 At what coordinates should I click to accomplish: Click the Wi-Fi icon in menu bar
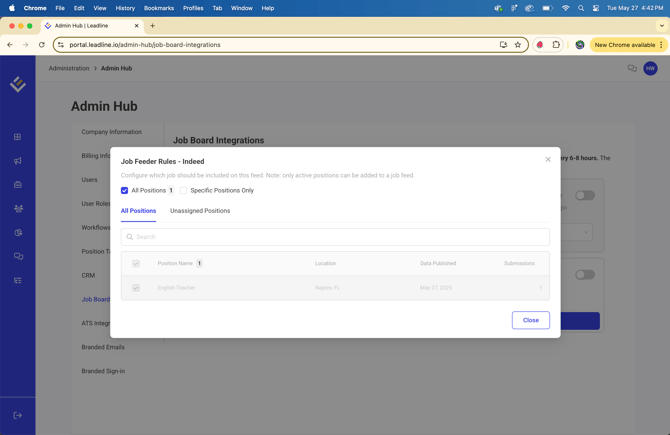pos(566,8)
